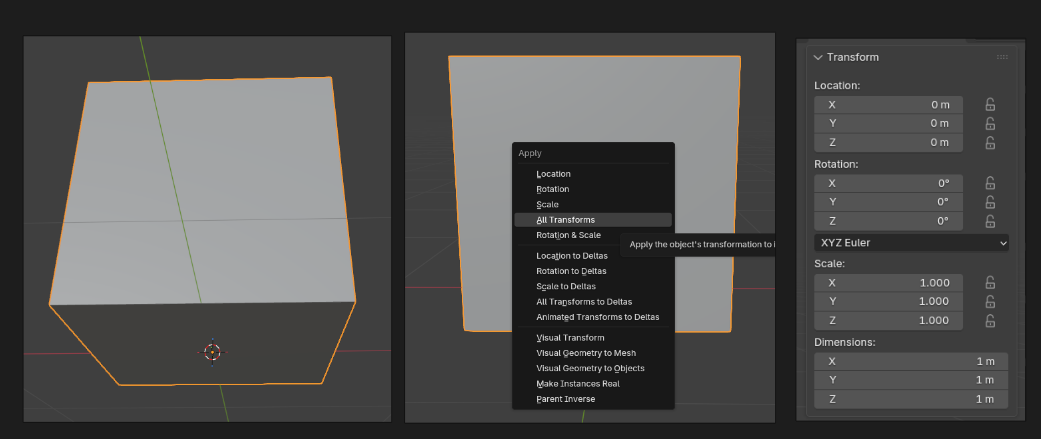Image resolution: width=1041 pixels, height=439 pixels.
Task: Open the XYZ Euler rotation mode dropdown
Action: (x=911, y=243)
